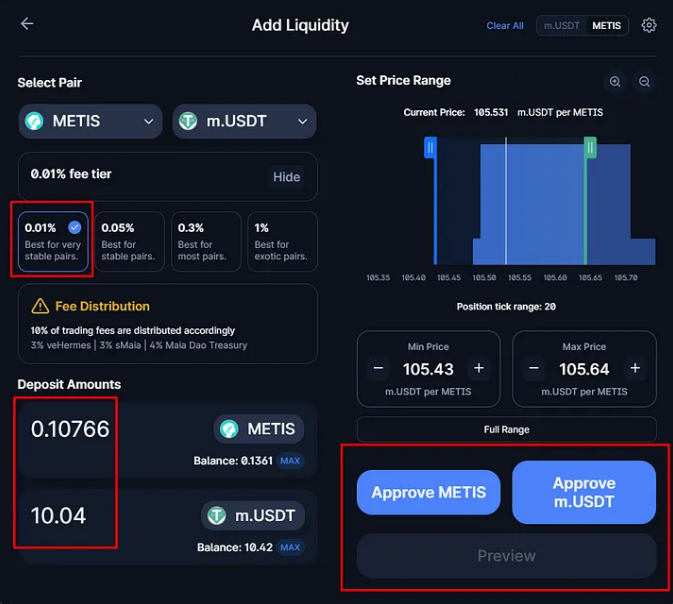Select the 0.3% fee tier
Screen dimensions: 673x604
pyautogui.click(x=206, y=241)
